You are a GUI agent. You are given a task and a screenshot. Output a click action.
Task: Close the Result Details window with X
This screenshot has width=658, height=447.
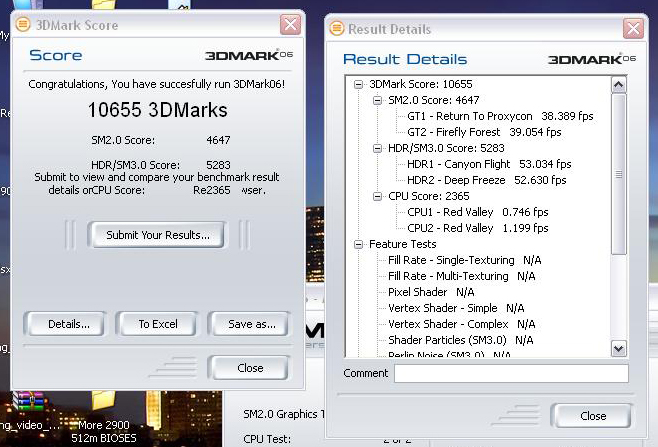coord(633,29)
